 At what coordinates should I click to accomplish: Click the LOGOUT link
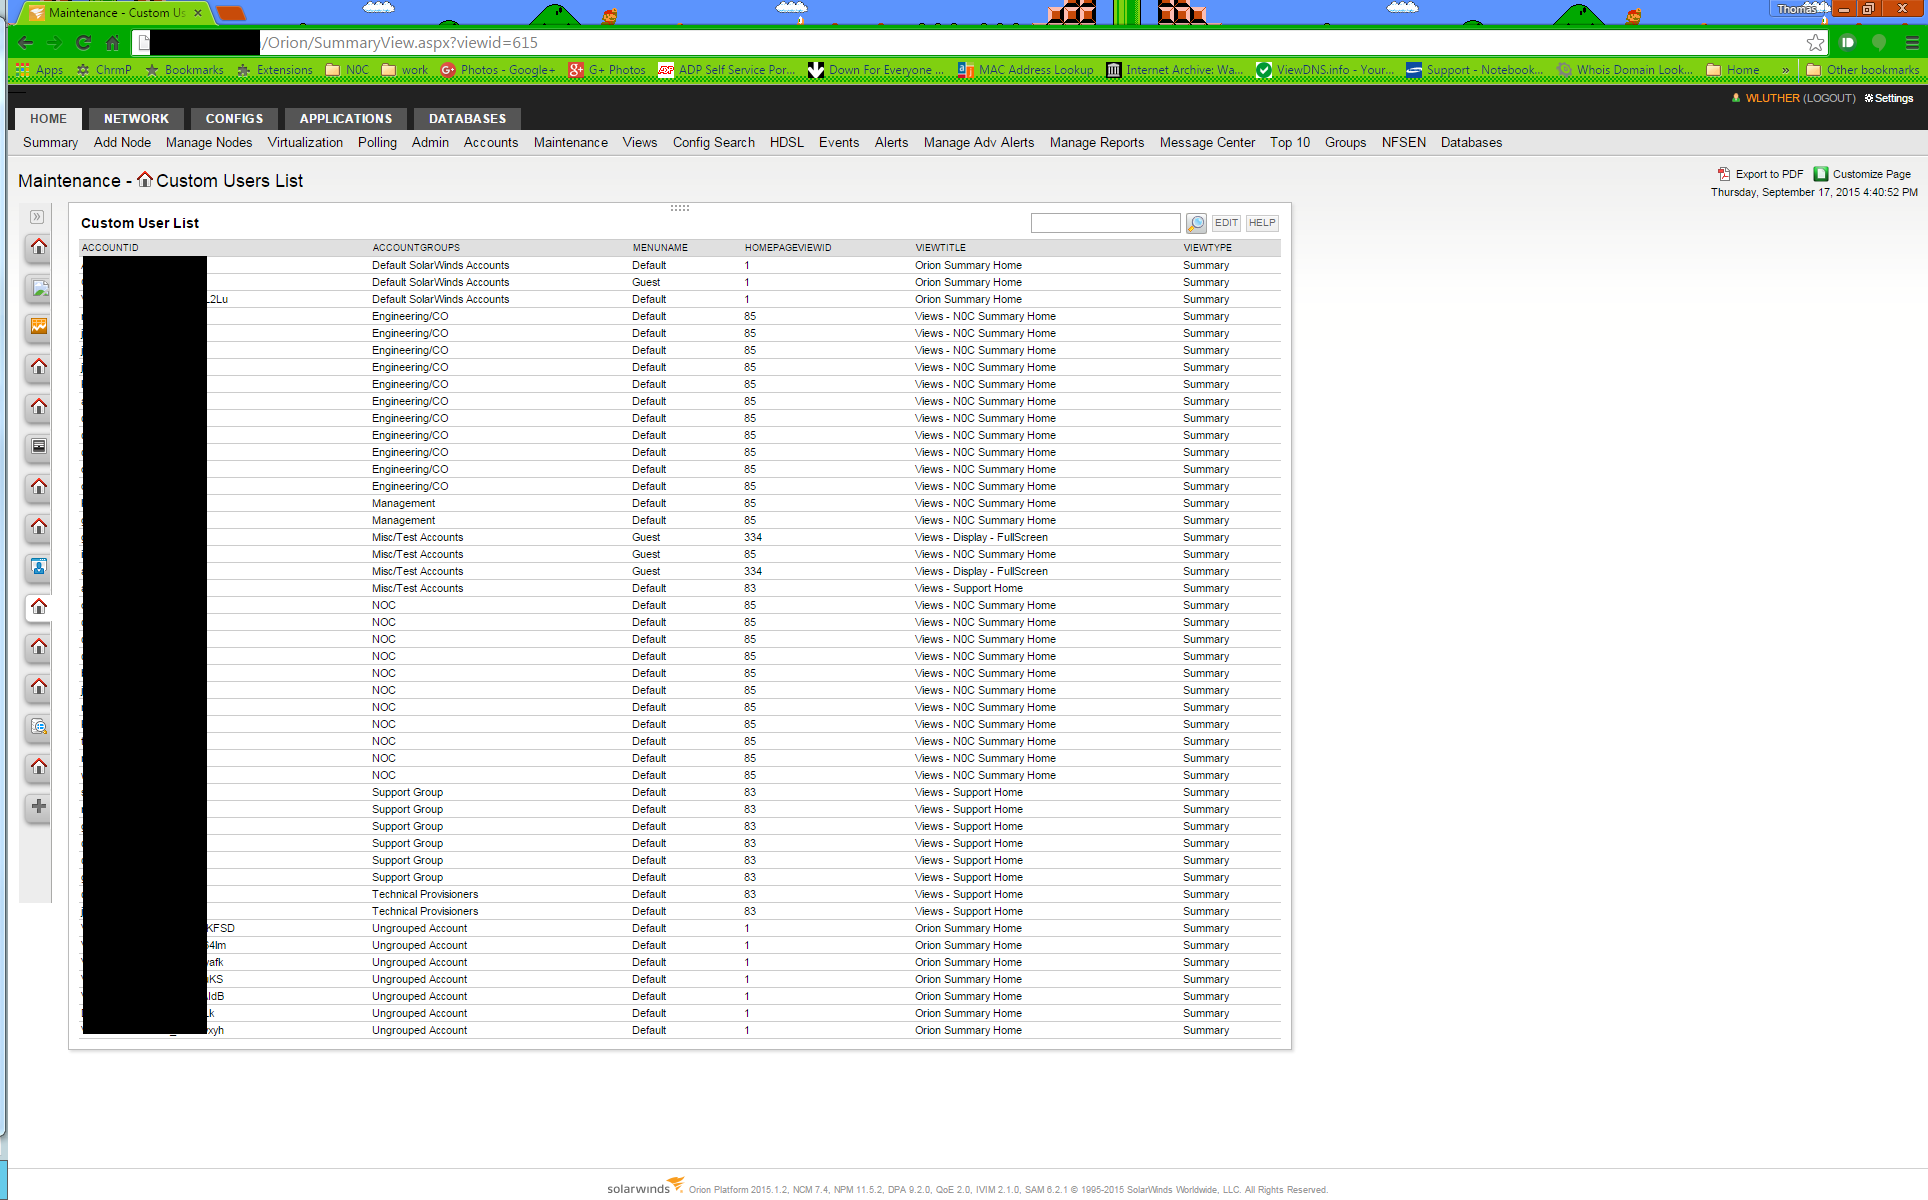click(1830, 98)
